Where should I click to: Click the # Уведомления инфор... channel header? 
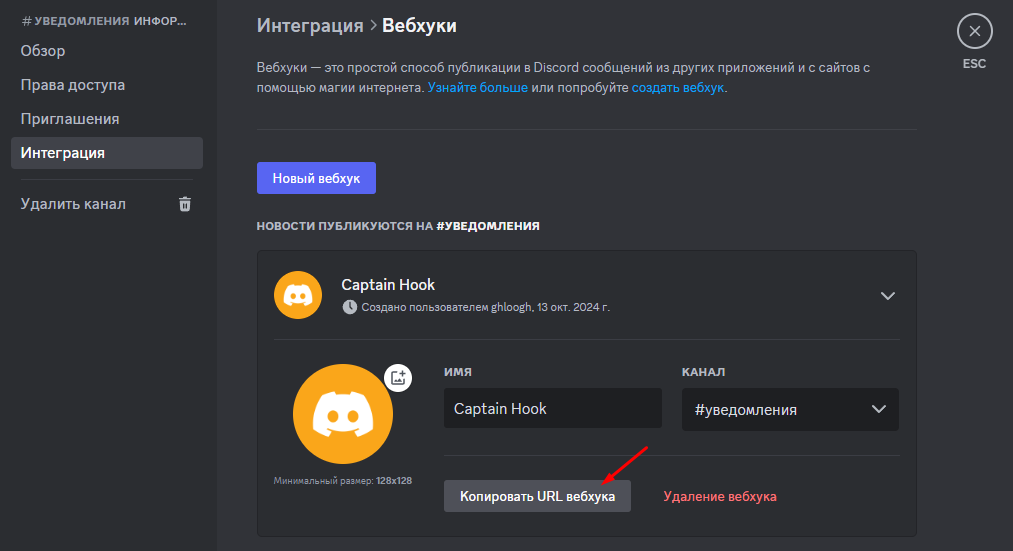tap(104, 21)
